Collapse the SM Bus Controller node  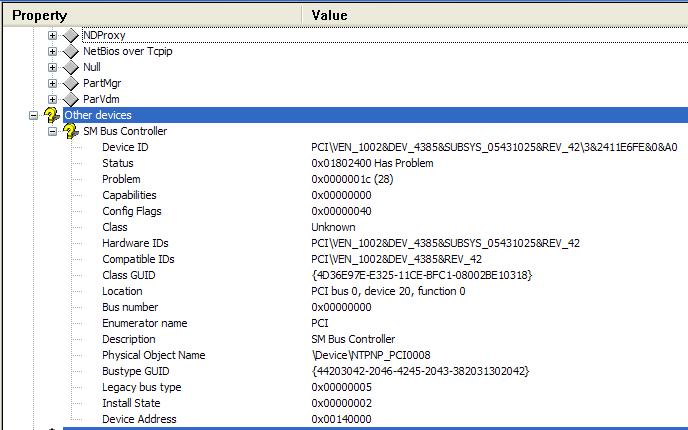click(x=52, y=132)
